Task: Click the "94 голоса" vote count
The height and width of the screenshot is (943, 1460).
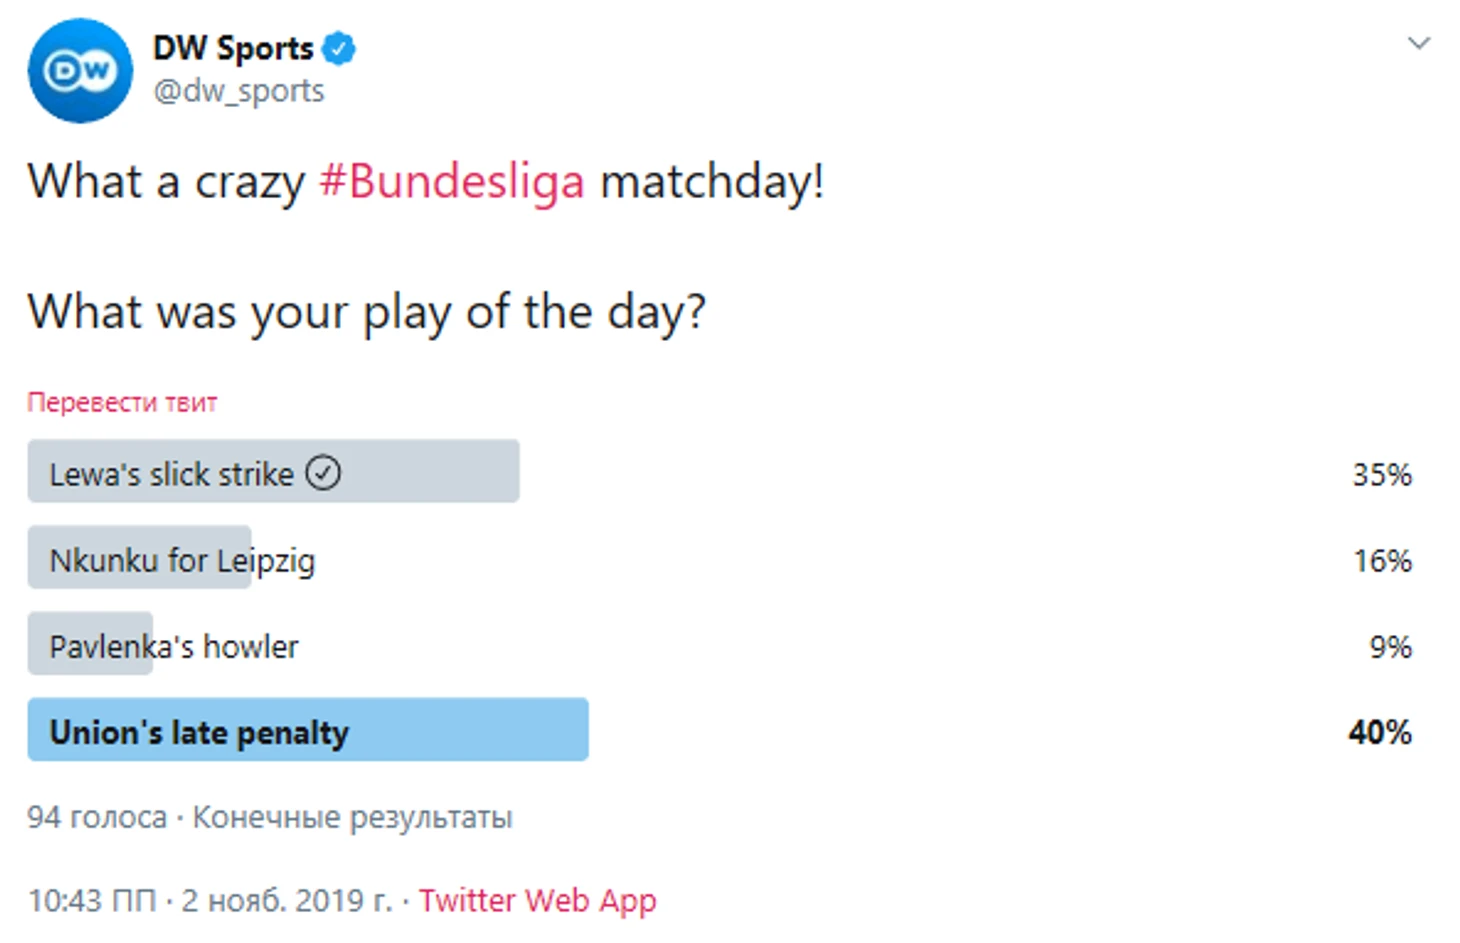Action: click(97, 817)
